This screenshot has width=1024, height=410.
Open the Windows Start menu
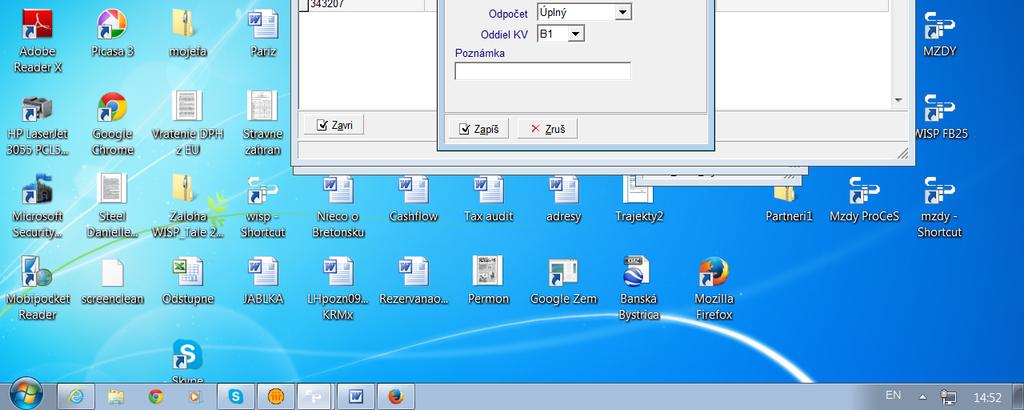(x=26, y=395)
